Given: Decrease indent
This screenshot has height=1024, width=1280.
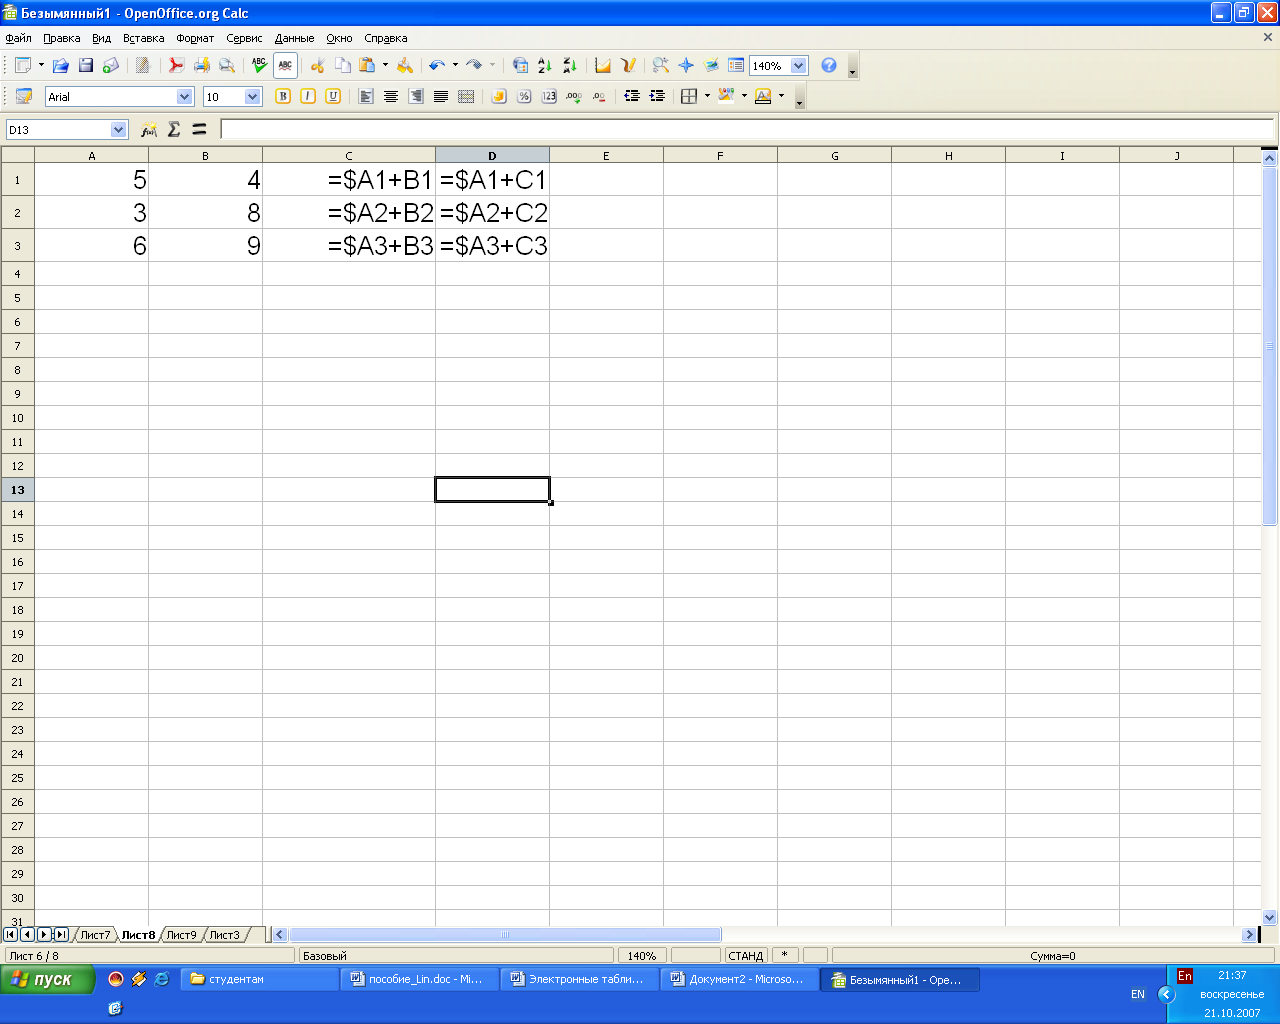Looking at the screenshot, I should 632,96.
